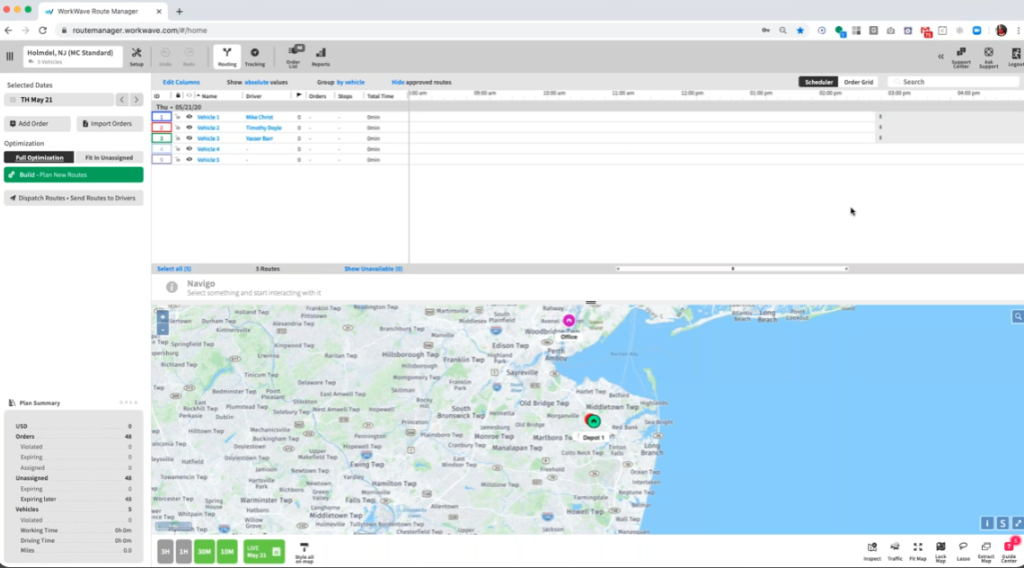Reload the page in the browser
This screenshot has width=1024, height=568.
pyautogui.click(x=42, y=30)
